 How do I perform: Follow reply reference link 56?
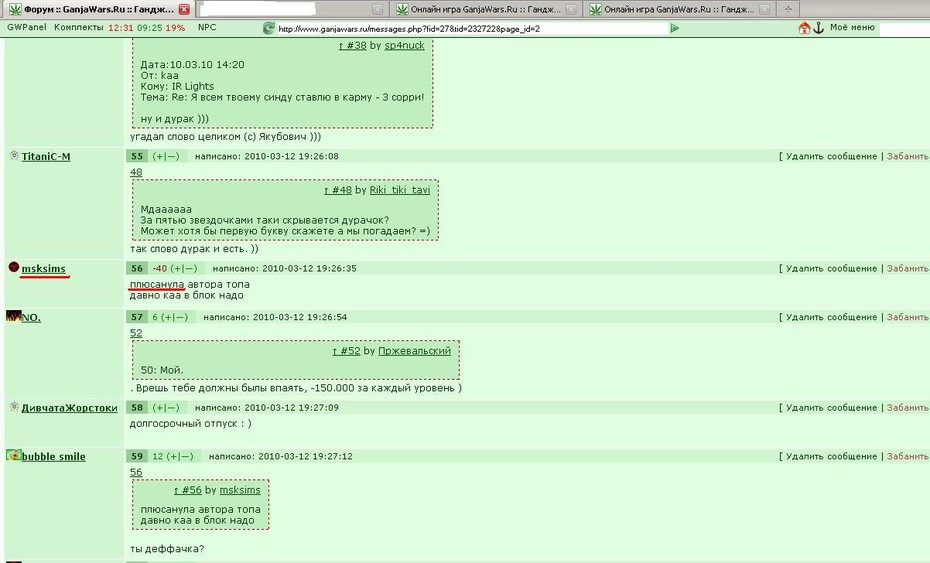(x=136, y=472)
